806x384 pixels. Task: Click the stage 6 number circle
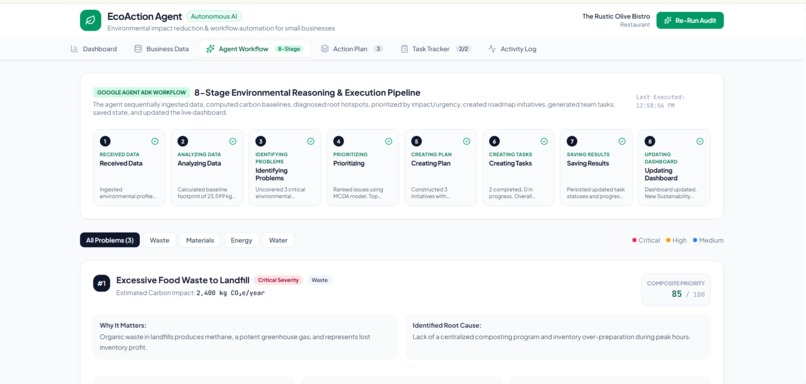coord(494,141)
